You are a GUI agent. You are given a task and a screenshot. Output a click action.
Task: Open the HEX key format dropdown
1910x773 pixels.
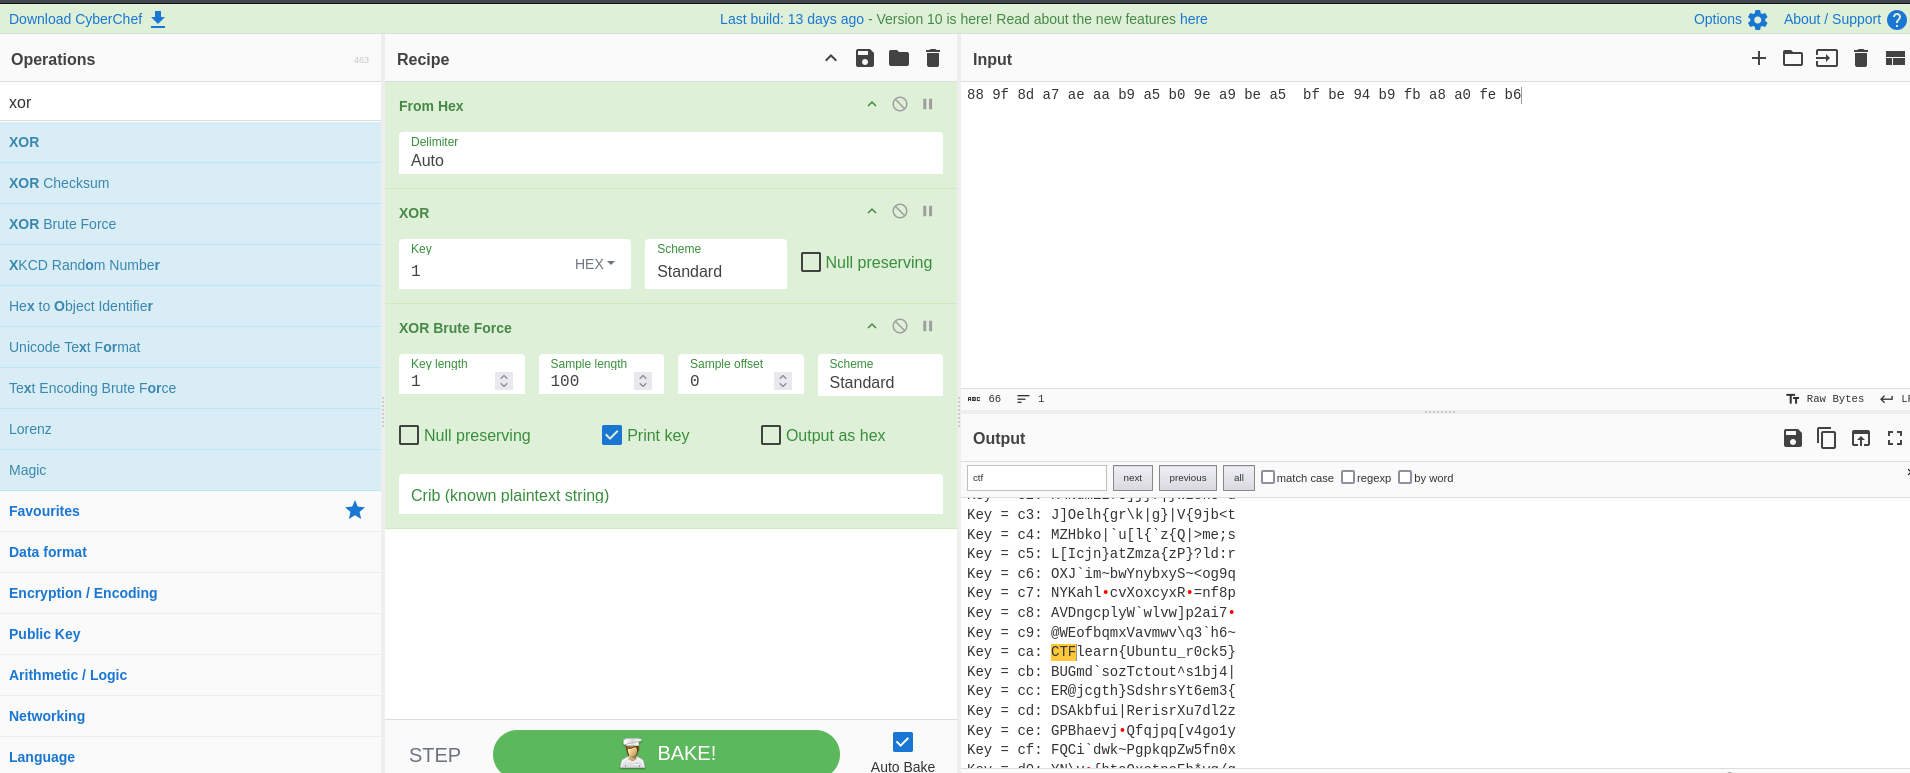[595, 264]
